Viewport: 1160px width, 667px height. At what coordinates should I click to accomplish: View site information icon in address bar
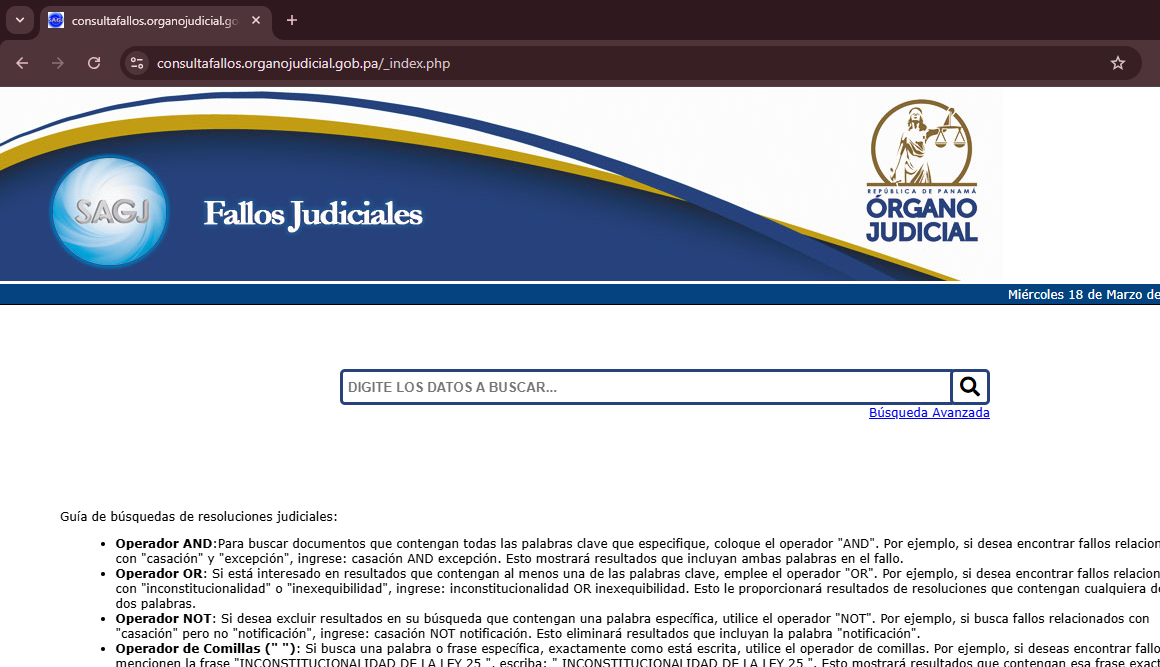pyautogui.click(x=137, y=63)
